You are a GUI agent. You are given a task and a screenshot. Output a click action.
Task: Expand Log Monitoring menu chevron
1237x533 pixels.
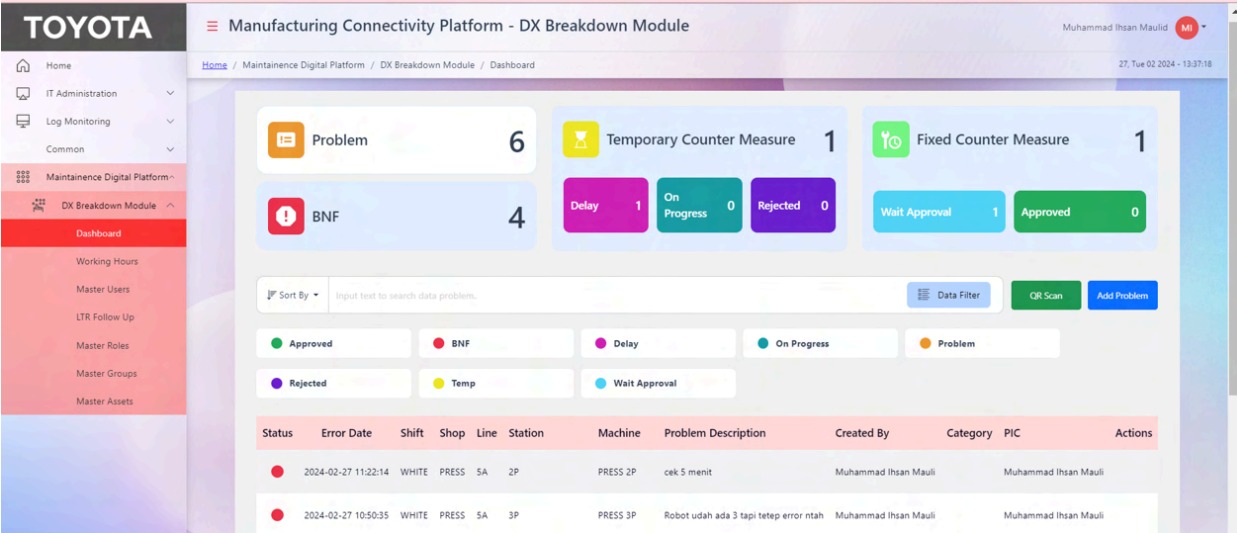(170, 121)
